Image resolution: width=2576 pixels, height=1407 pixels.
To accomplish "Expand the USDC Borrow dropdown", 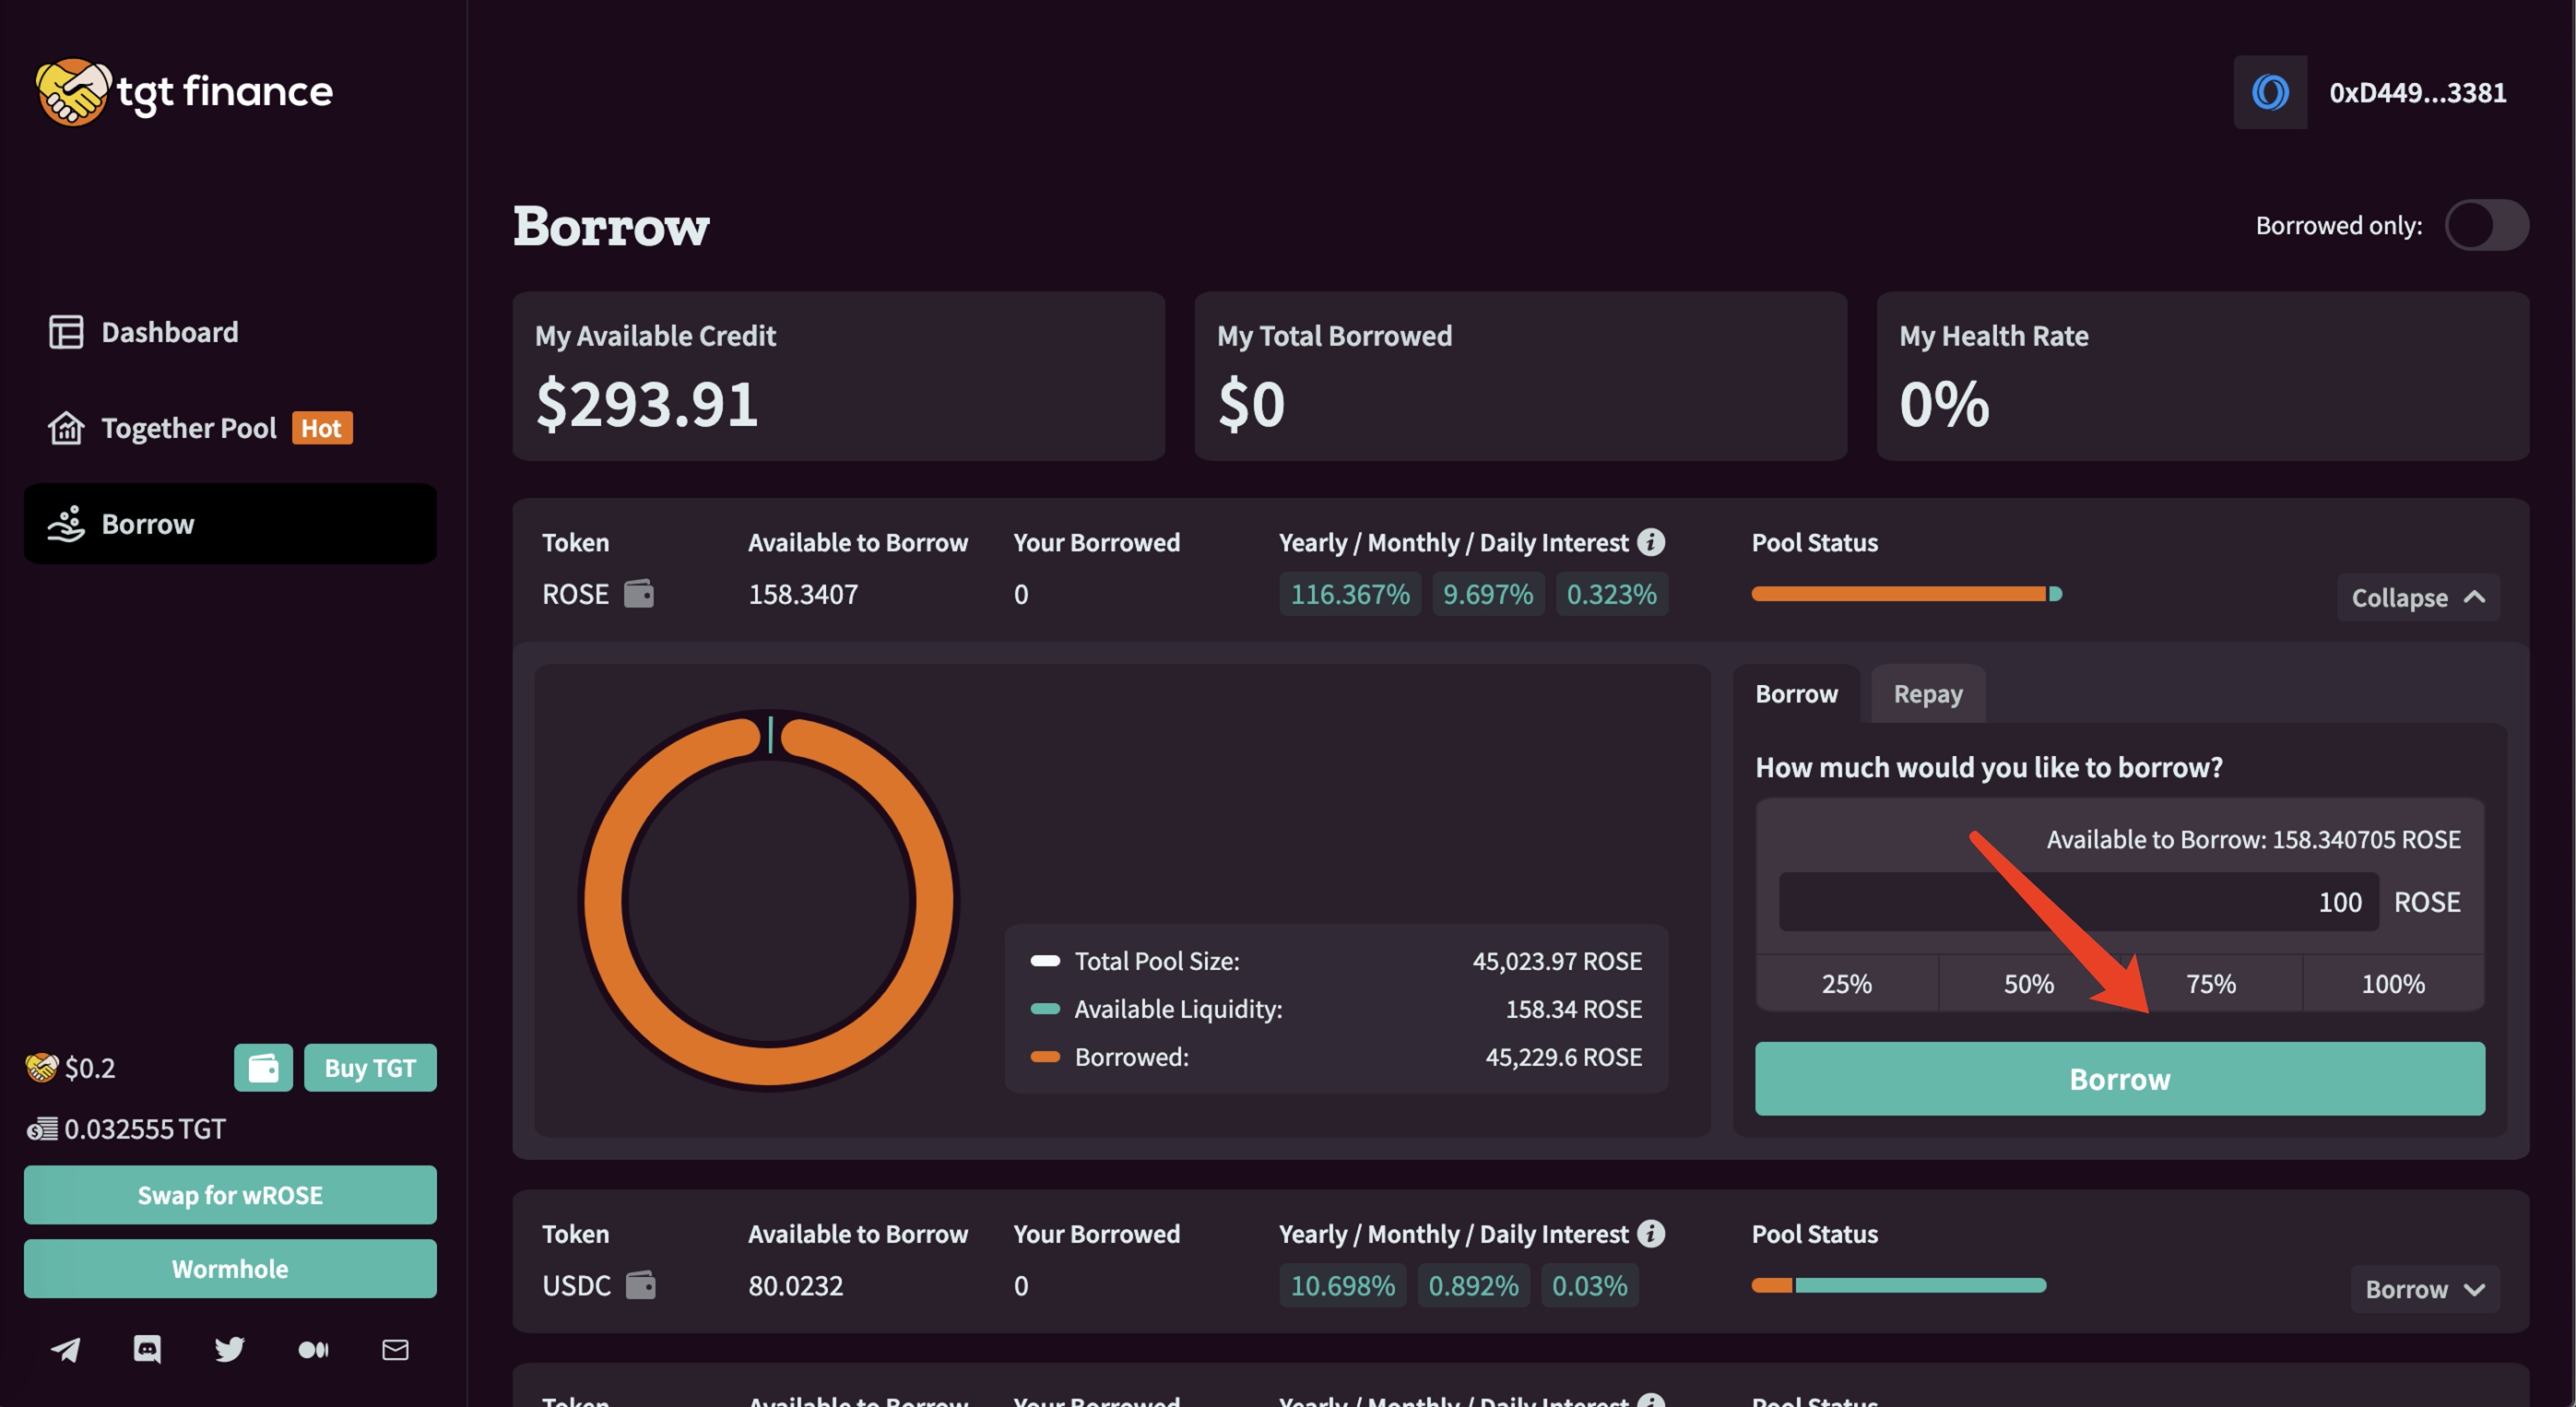I will [x=2424, y=1289].
